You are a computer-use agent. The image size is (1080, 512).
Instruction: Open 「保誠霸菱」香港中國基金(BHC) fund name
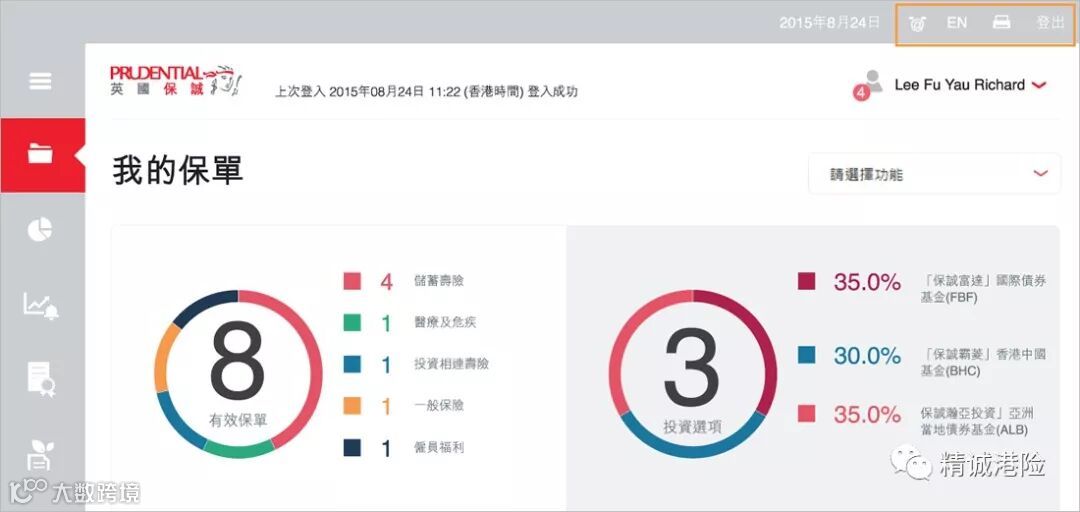[984, 363]
